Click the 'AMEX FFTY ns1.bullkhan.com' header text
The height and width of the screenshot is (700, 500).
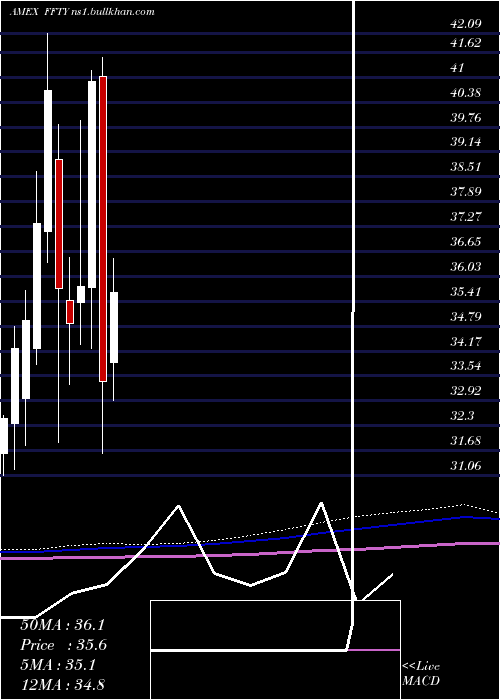[x=82, y=12]
